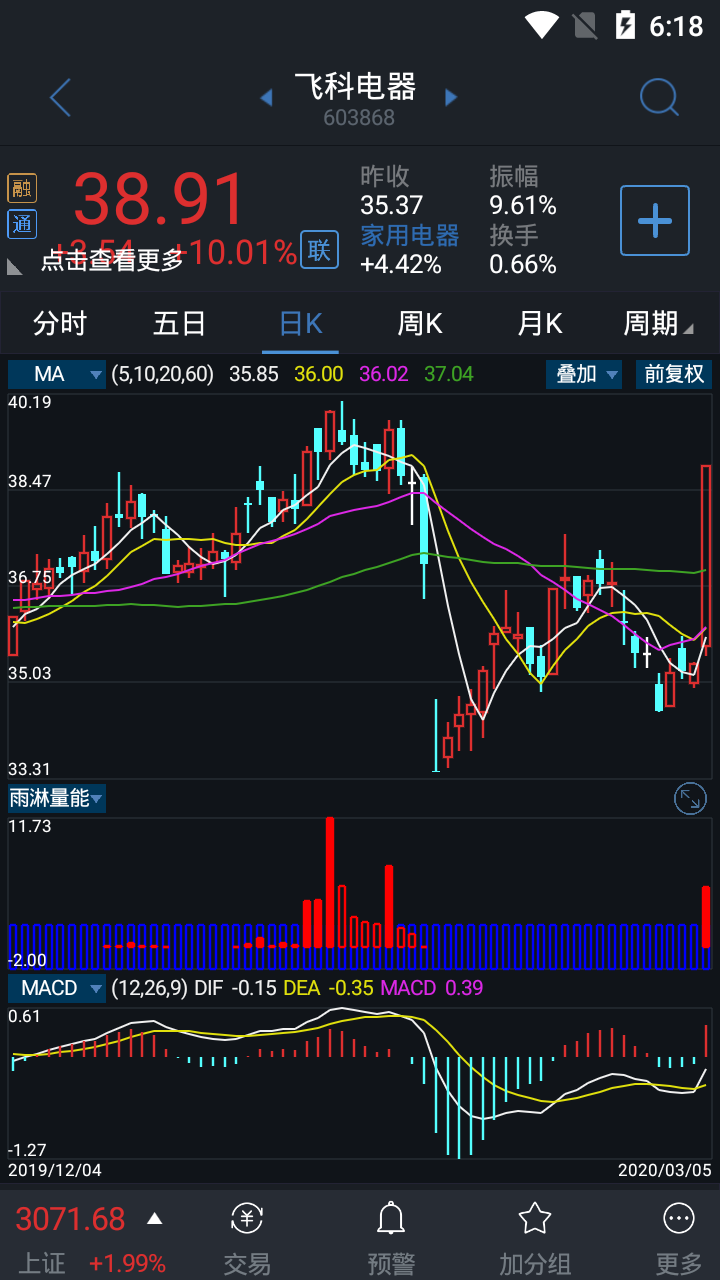Image resolution: width=720 pixels, height=1280 pixels.
Task: Expand the index bar up triangle
Action: 154,1218
